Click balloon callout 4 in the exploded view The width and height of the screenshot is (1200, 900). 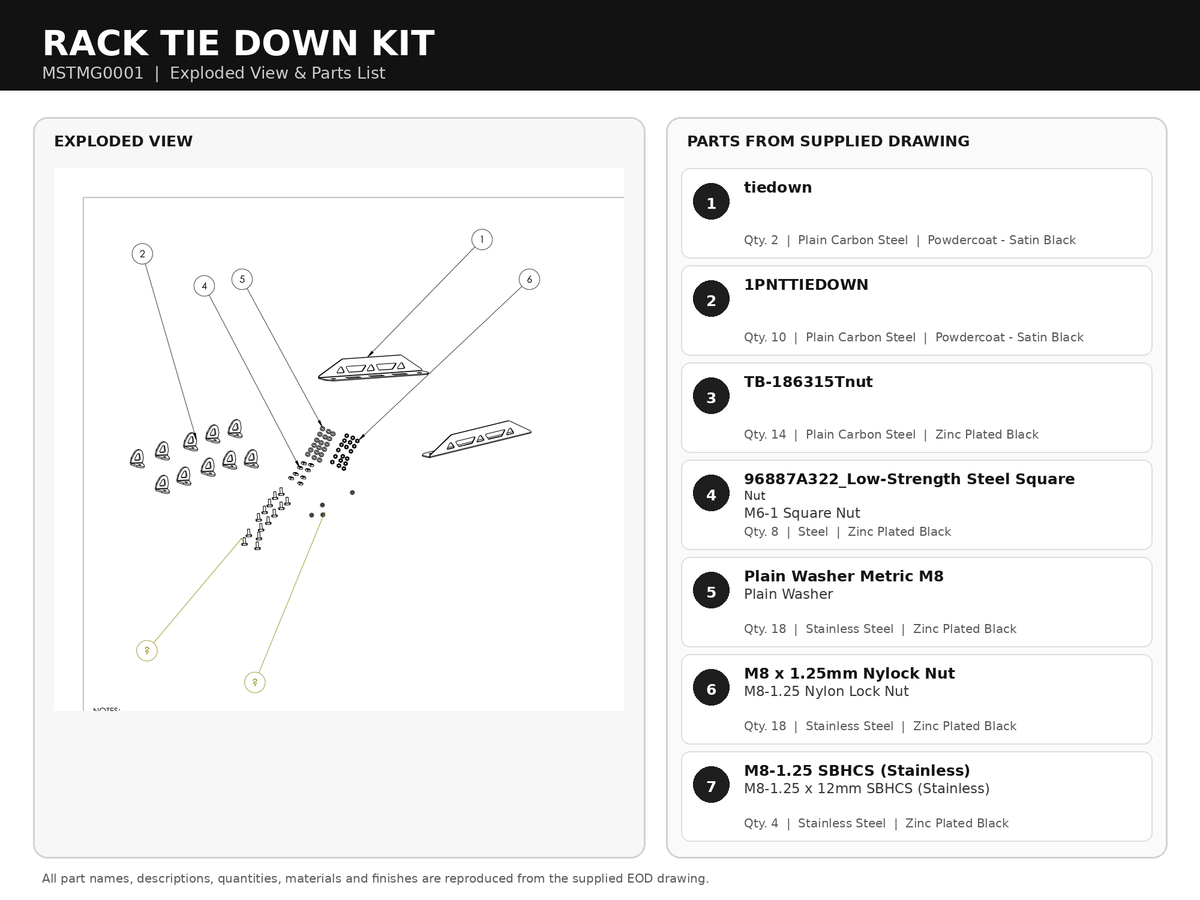tap(204, 286)
